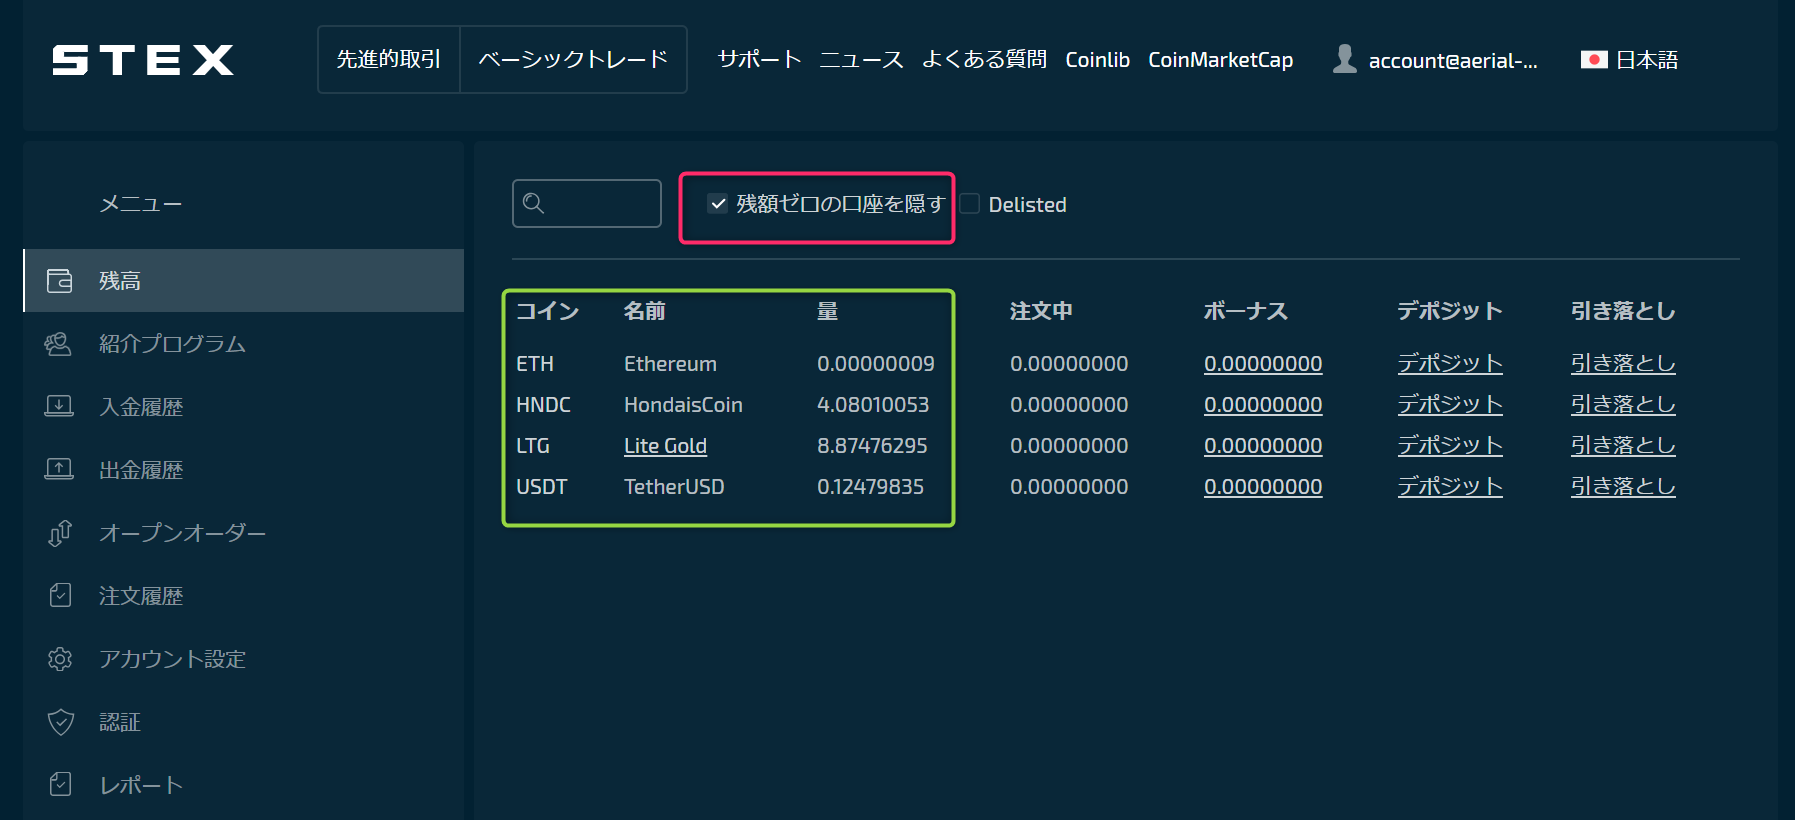Viewport: 1795px width, 820px height.
Task: Click the ETH bonus amount link
Action: 1263,364
